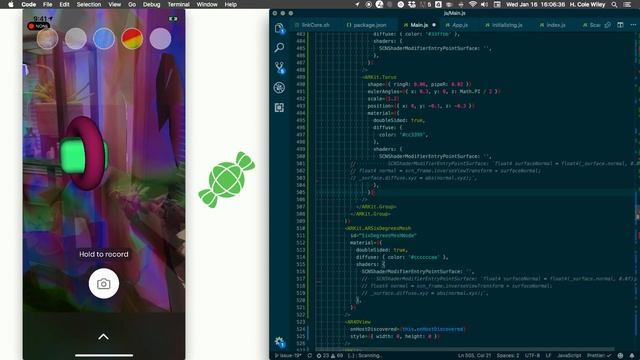The height and width of the screenshot is (360, 640).
Task: Click the Ln 505, Col 21 cursor position indicator
Action: [x=474, y=356]
